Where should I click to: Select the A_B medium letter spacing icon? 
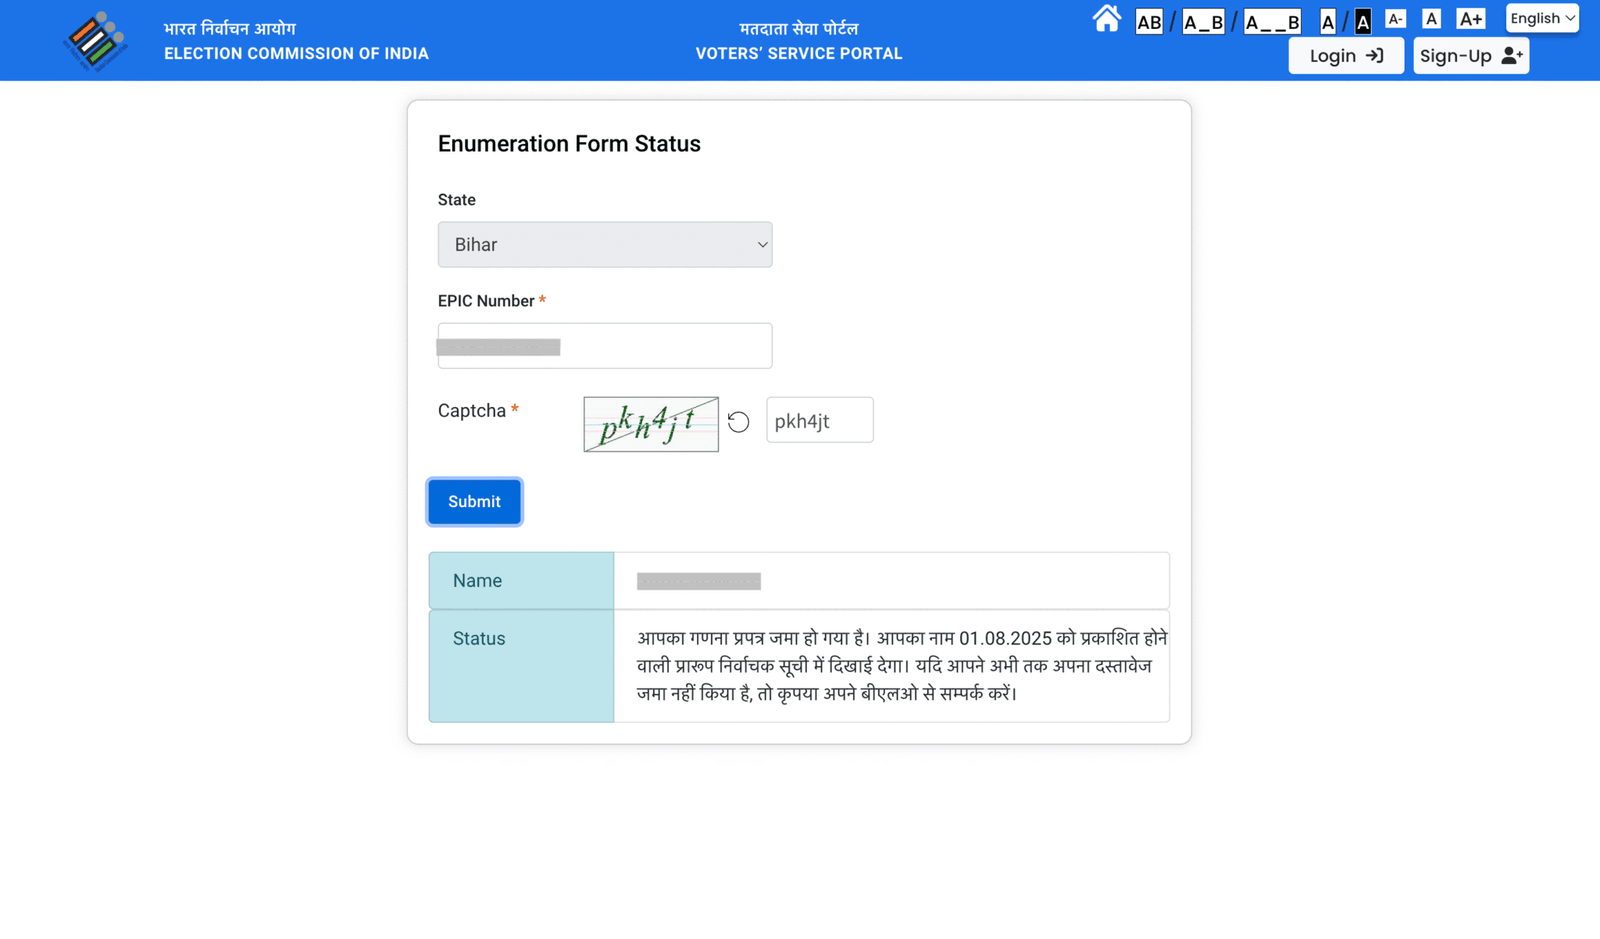click(1203, 21)
